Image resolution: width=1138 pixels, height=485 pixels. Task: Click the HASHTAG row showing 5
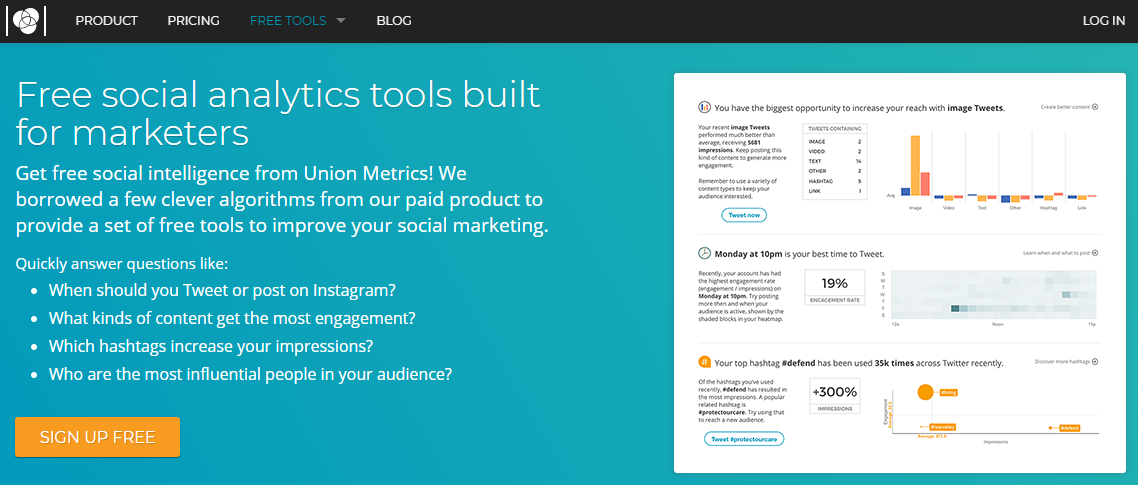[835, 181]
